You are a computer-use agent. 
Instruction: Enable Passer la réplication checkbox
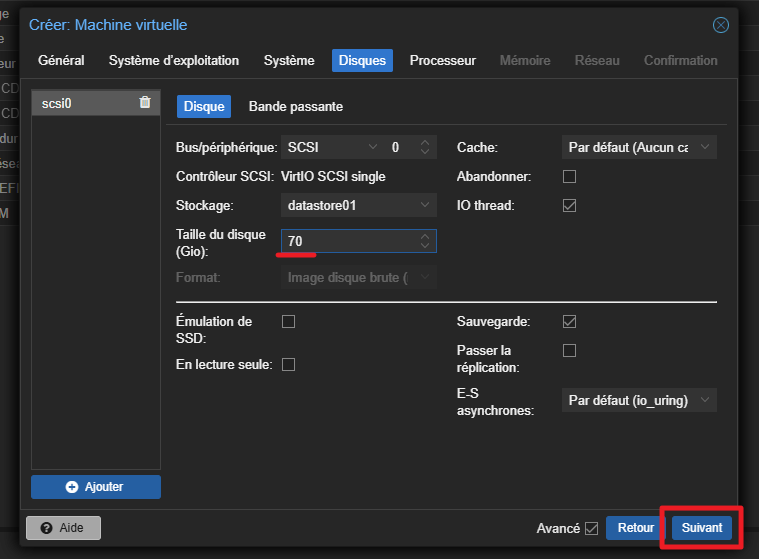[569, 350]
